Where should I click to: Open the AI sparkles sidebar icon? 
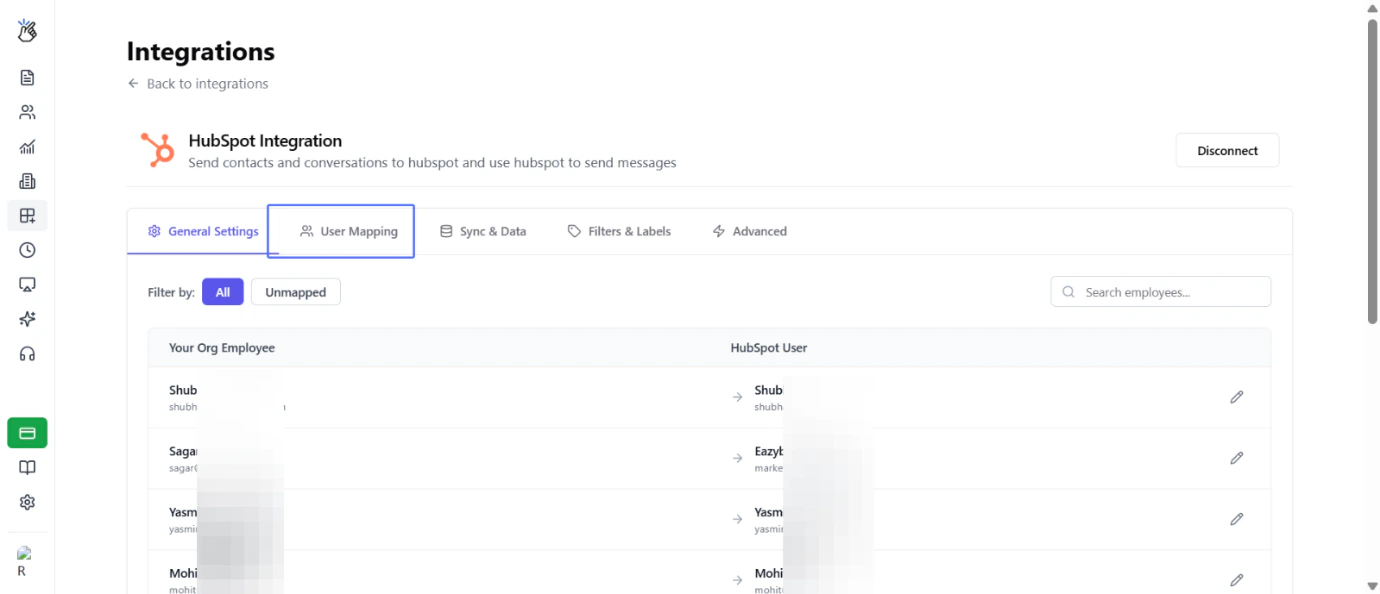click(x=27, y=319)
